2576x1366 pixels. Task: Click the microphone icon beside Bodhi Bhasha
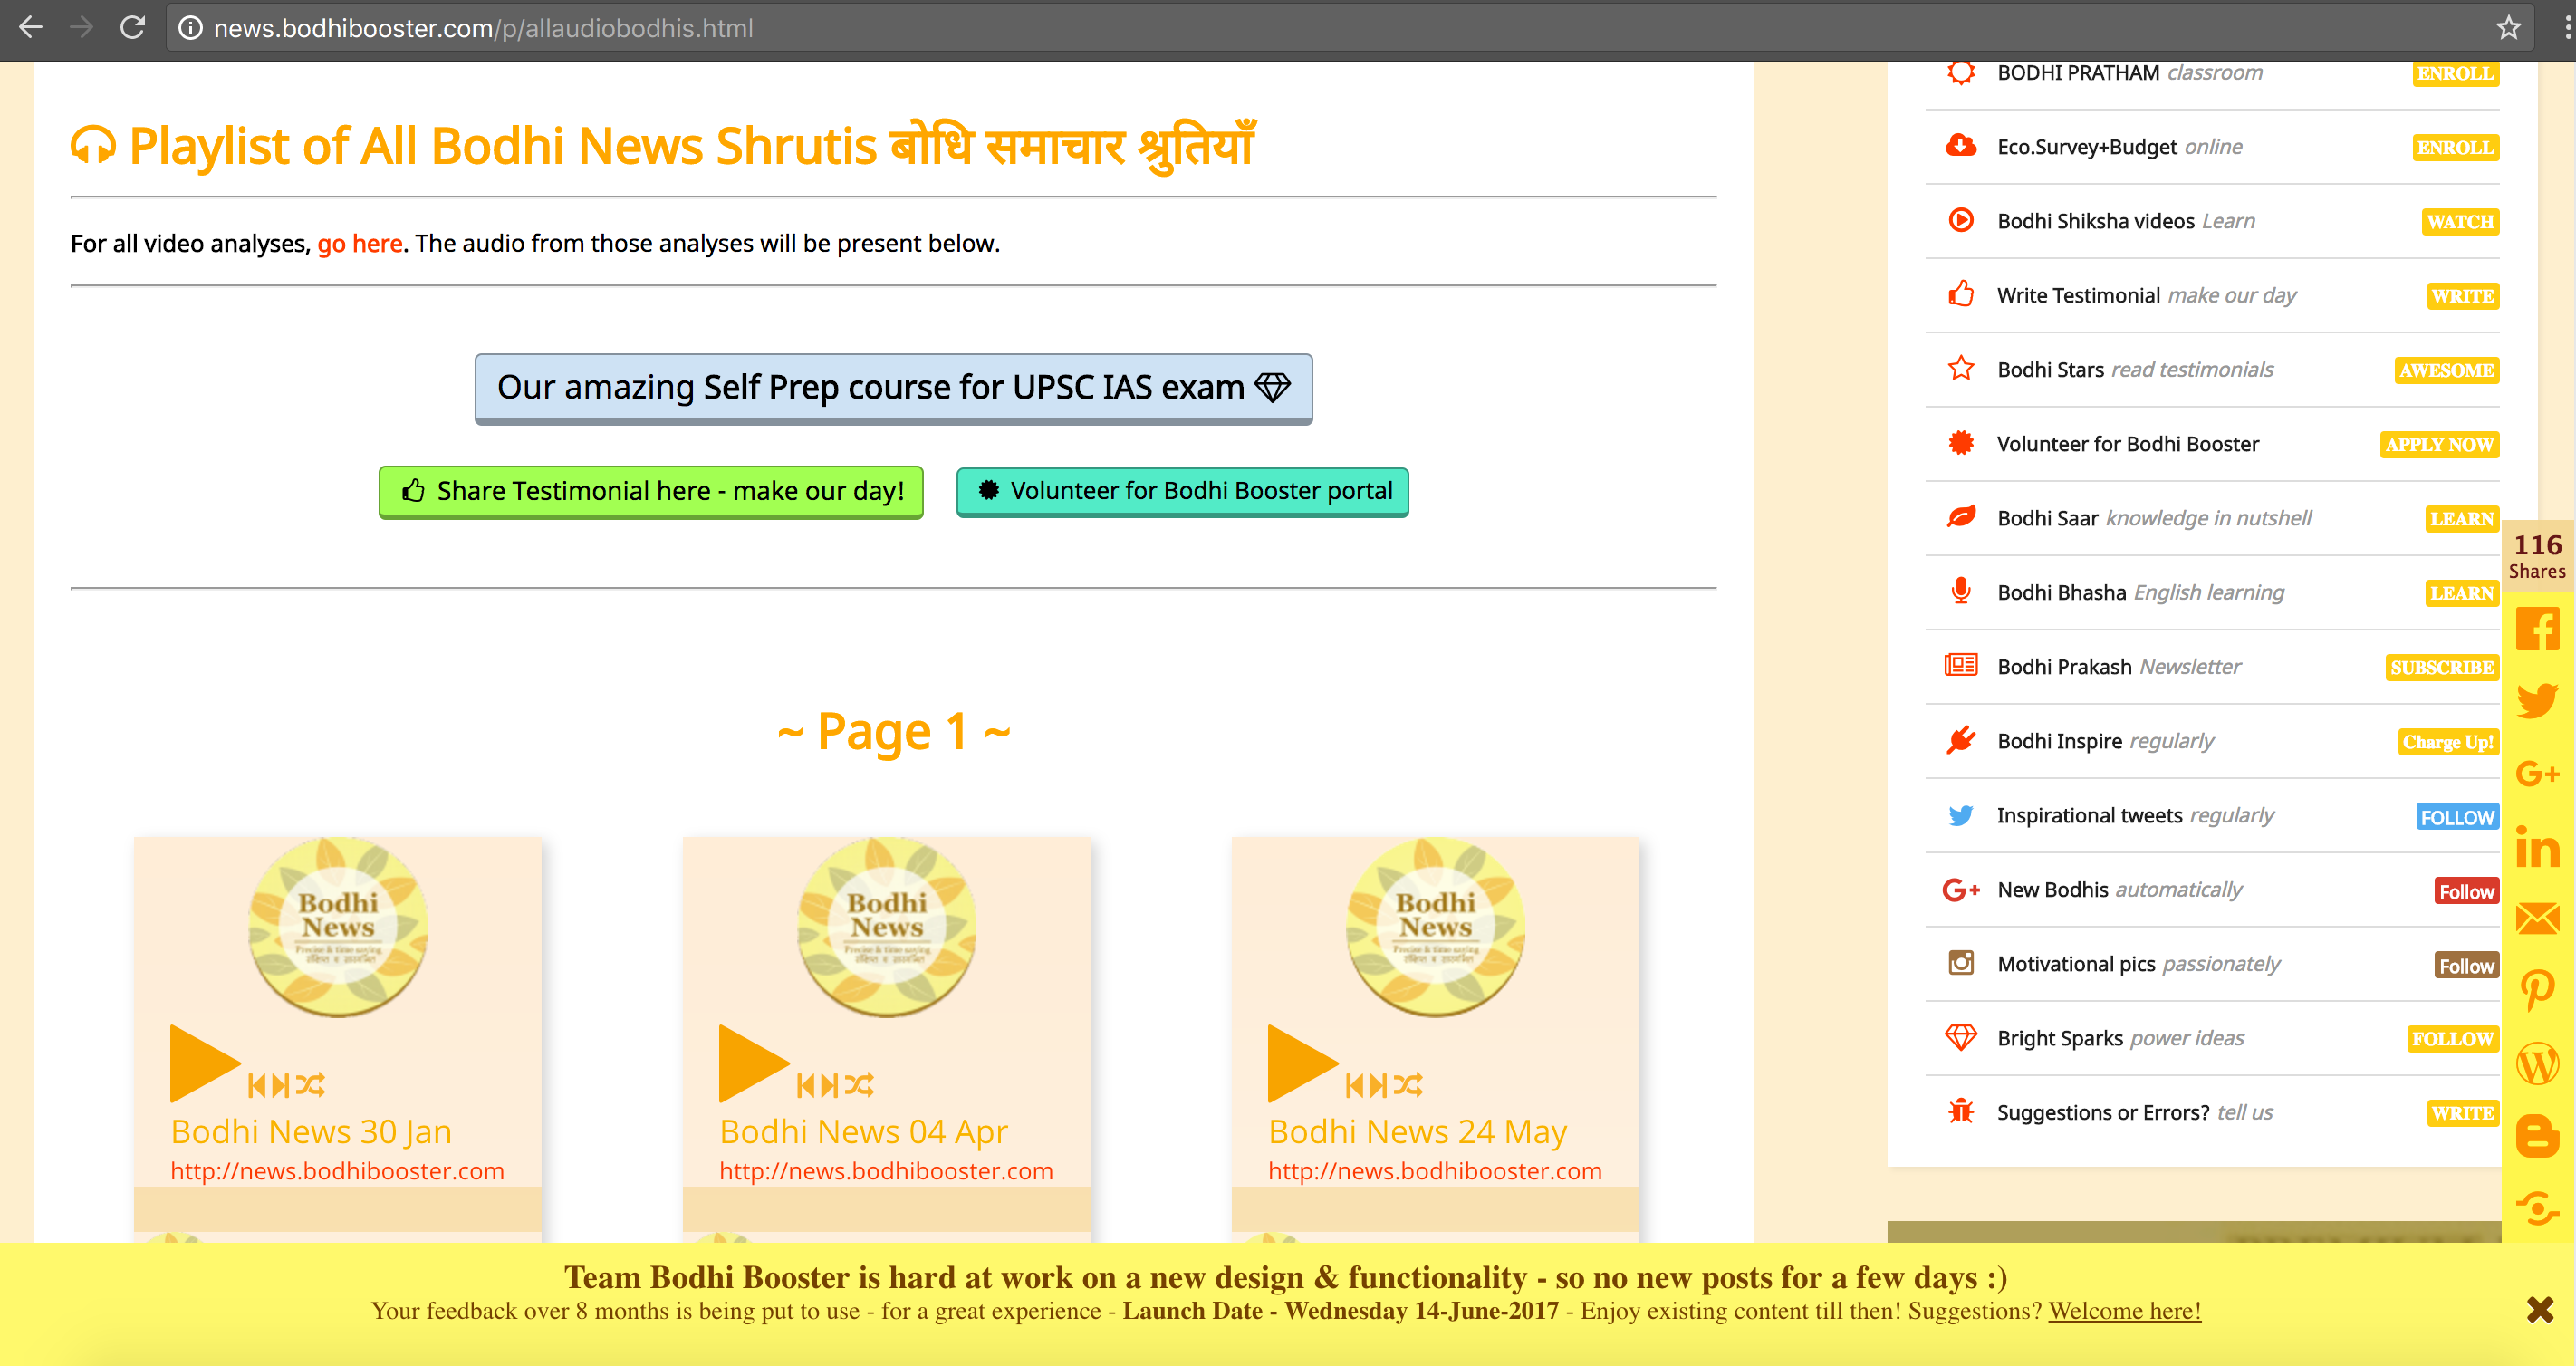pos(1961,591)
